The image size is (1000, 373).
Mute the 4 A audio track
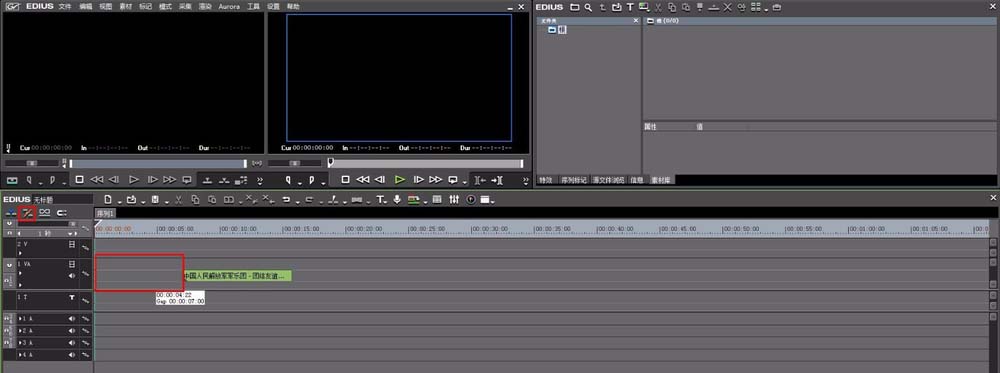pyautogui.click(x=72, y=355)
